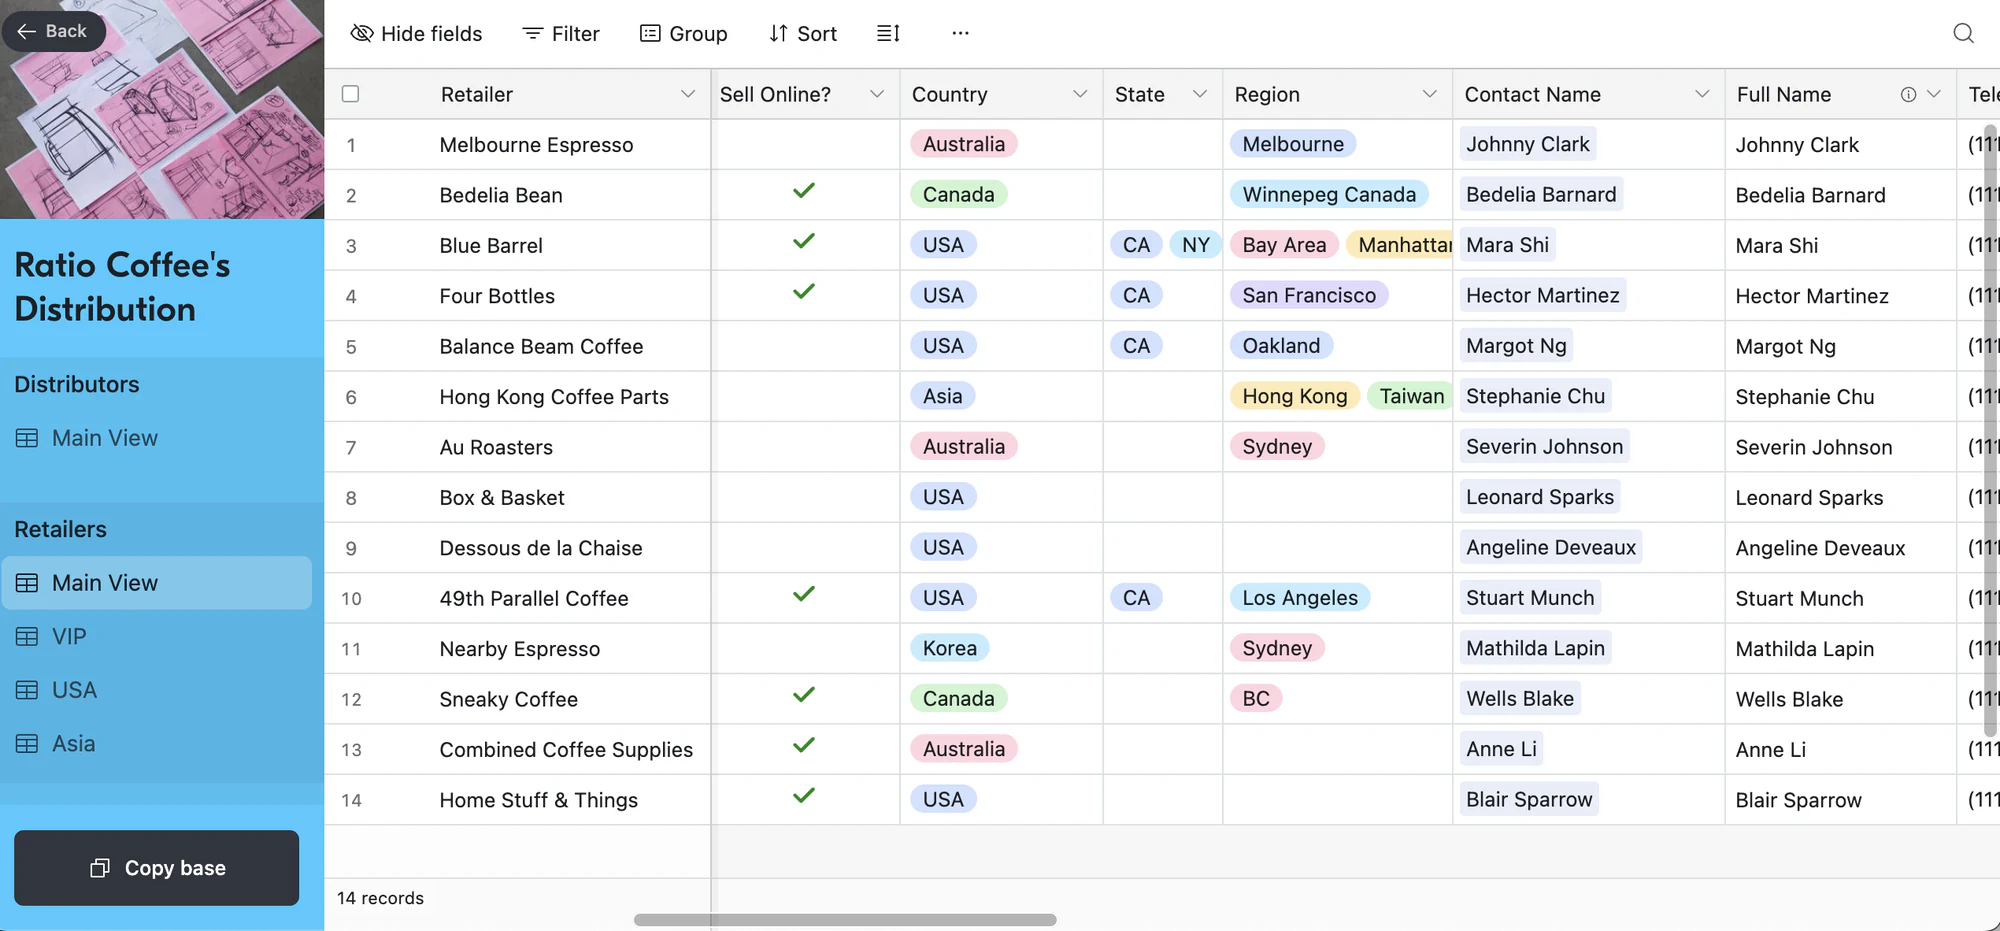This screenshot has height=931, width=2000.
Task: Click the search magnifier icon
Action: 1963,33
